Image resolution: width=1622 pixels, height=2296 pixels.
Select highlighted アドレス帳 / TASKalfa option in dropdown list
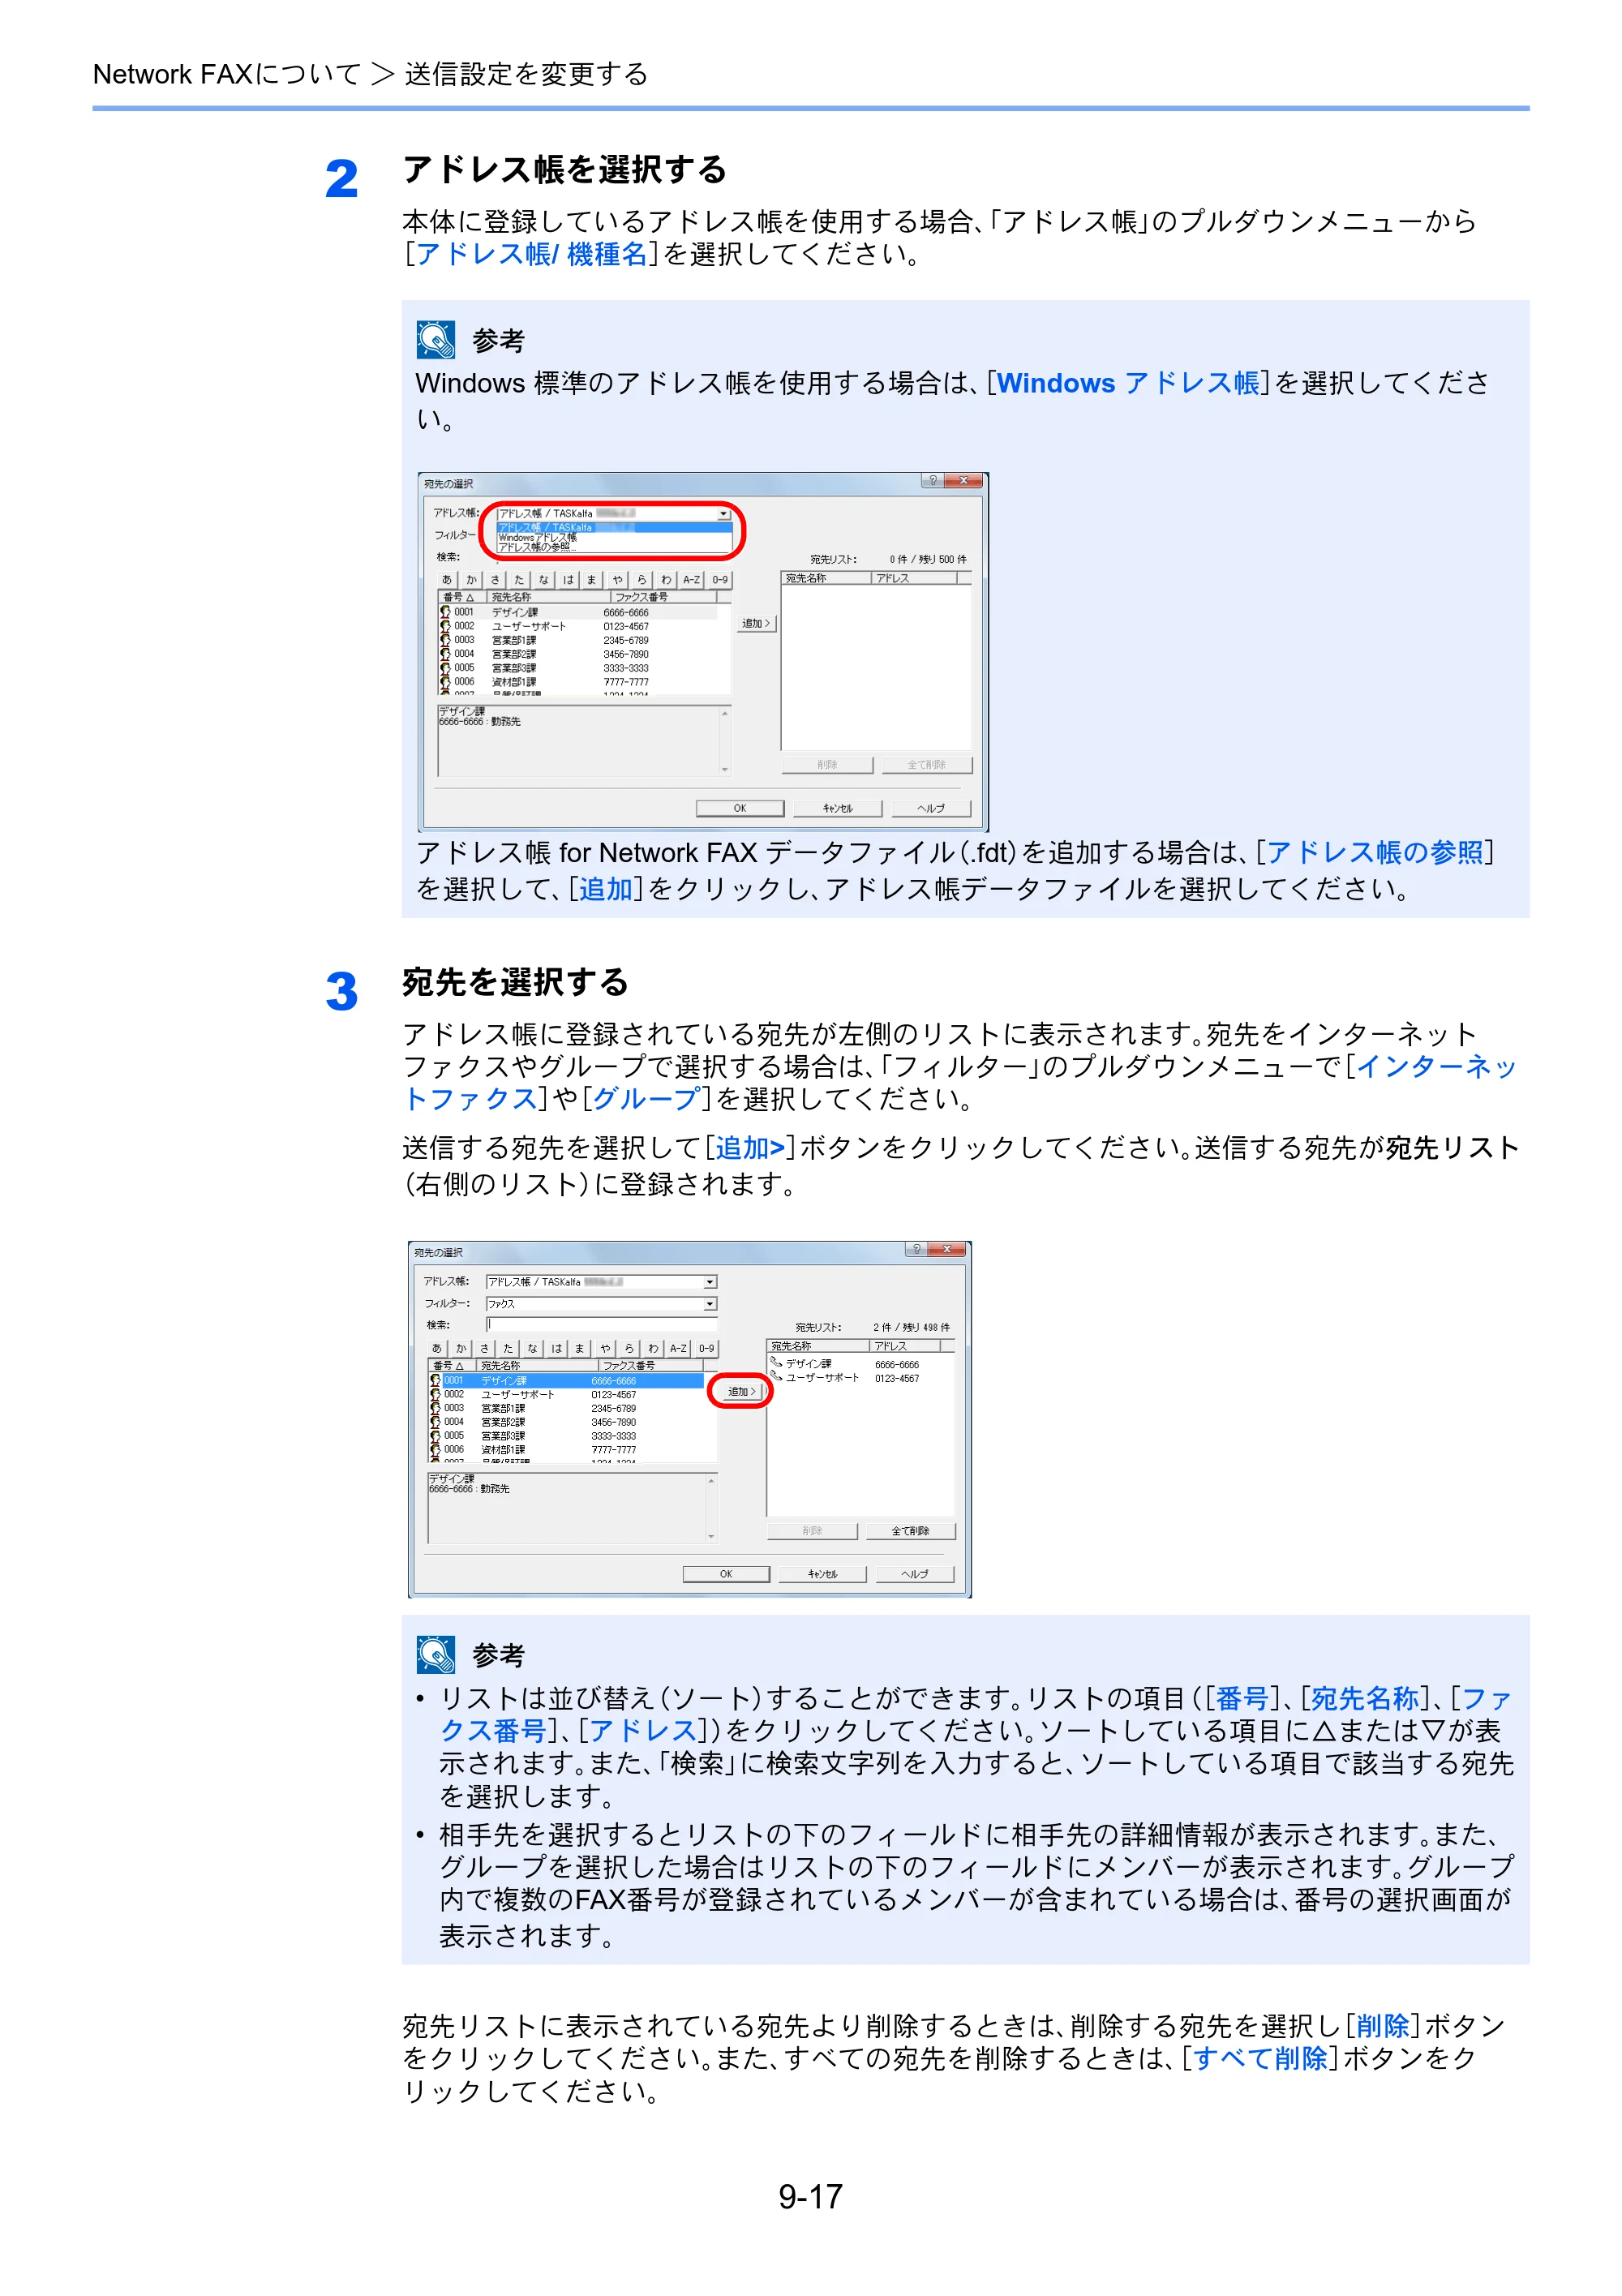(x=615, y=527)
